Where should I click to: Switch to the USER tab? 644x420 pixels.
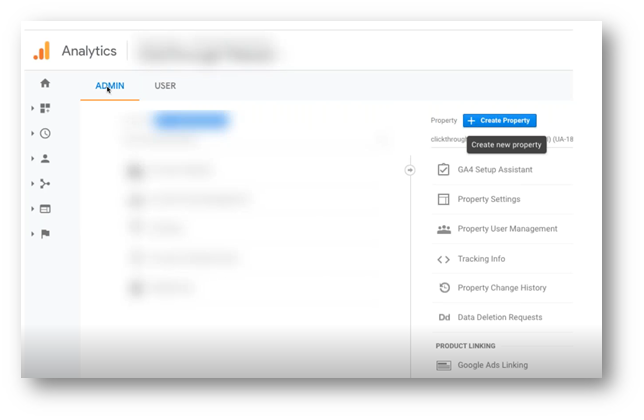[x=165, y=86]
